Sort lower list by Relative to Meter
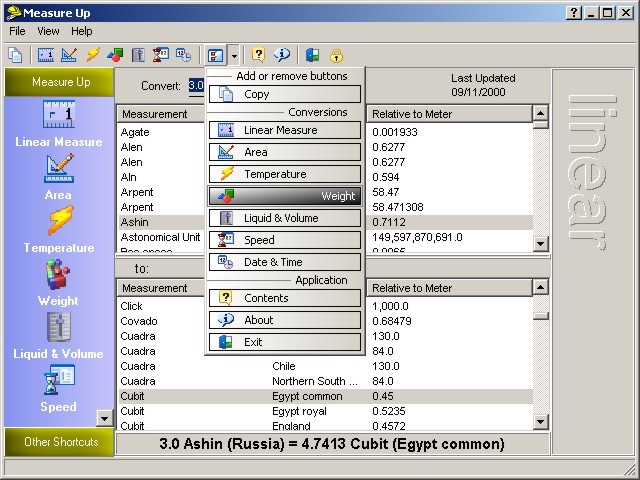640x480 pixels. point(450,288)
